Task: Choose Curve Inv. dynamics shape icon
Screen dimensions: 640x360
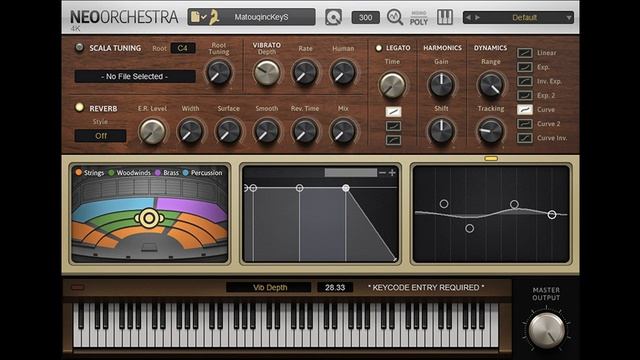Action: (x=525, y=138)
